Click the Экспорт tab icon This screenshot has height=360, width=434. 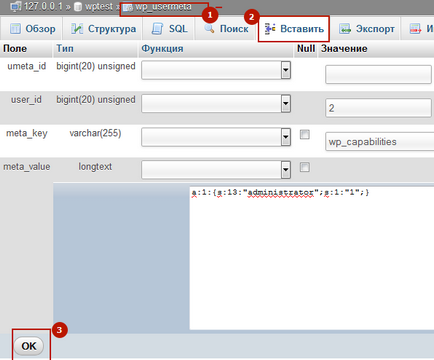(x=345, y=29)
